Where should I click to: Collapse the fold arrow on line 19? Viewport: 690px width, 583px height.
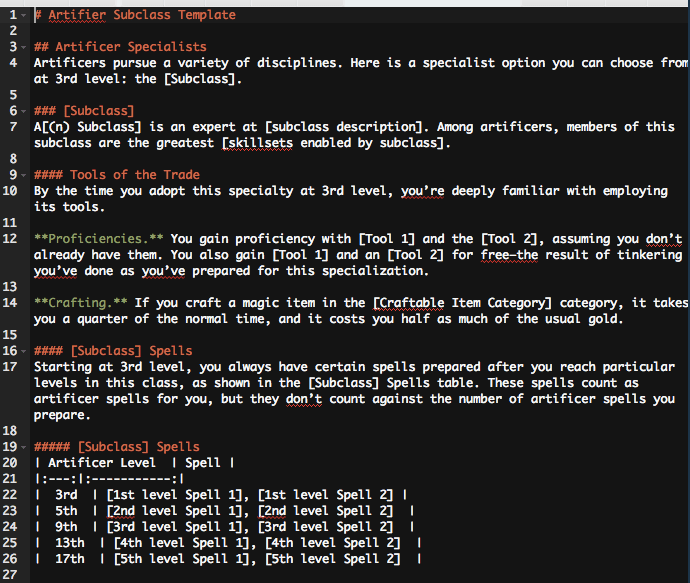coord(22,446)
